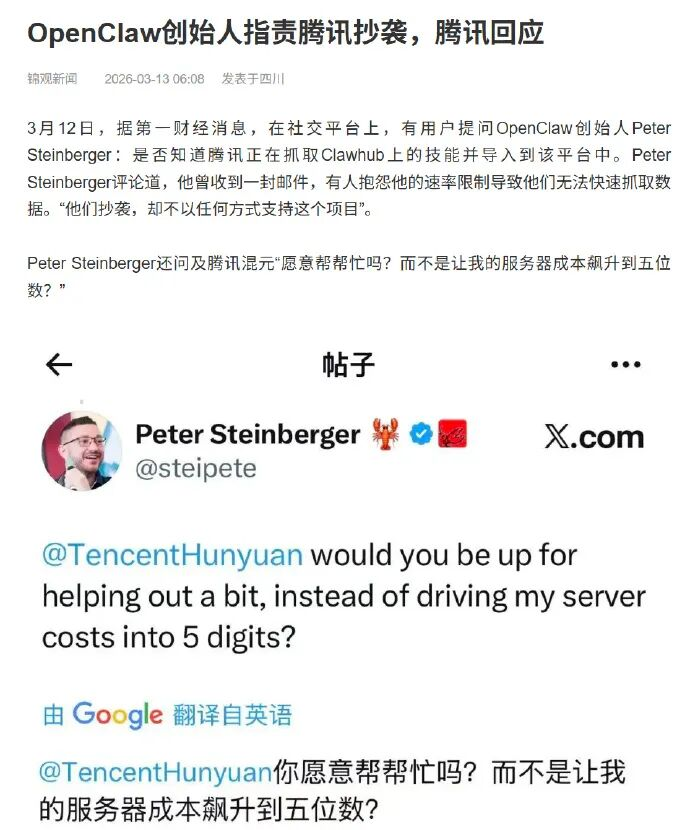Click the article headline about OpenClaw
690x830 pixels.
pyautogui.click(x=285, y=33)
